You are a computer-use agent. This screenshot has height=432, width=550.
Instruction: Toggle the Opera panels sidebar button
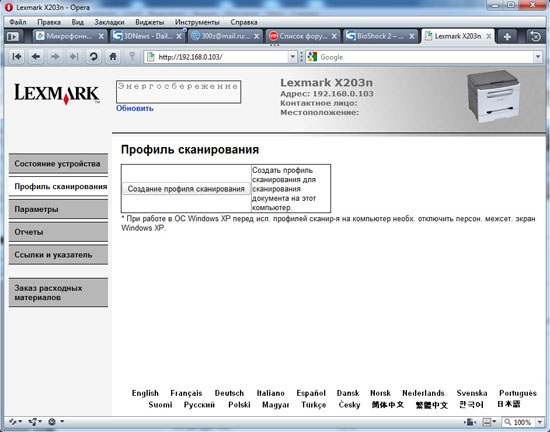coord(13,36)
